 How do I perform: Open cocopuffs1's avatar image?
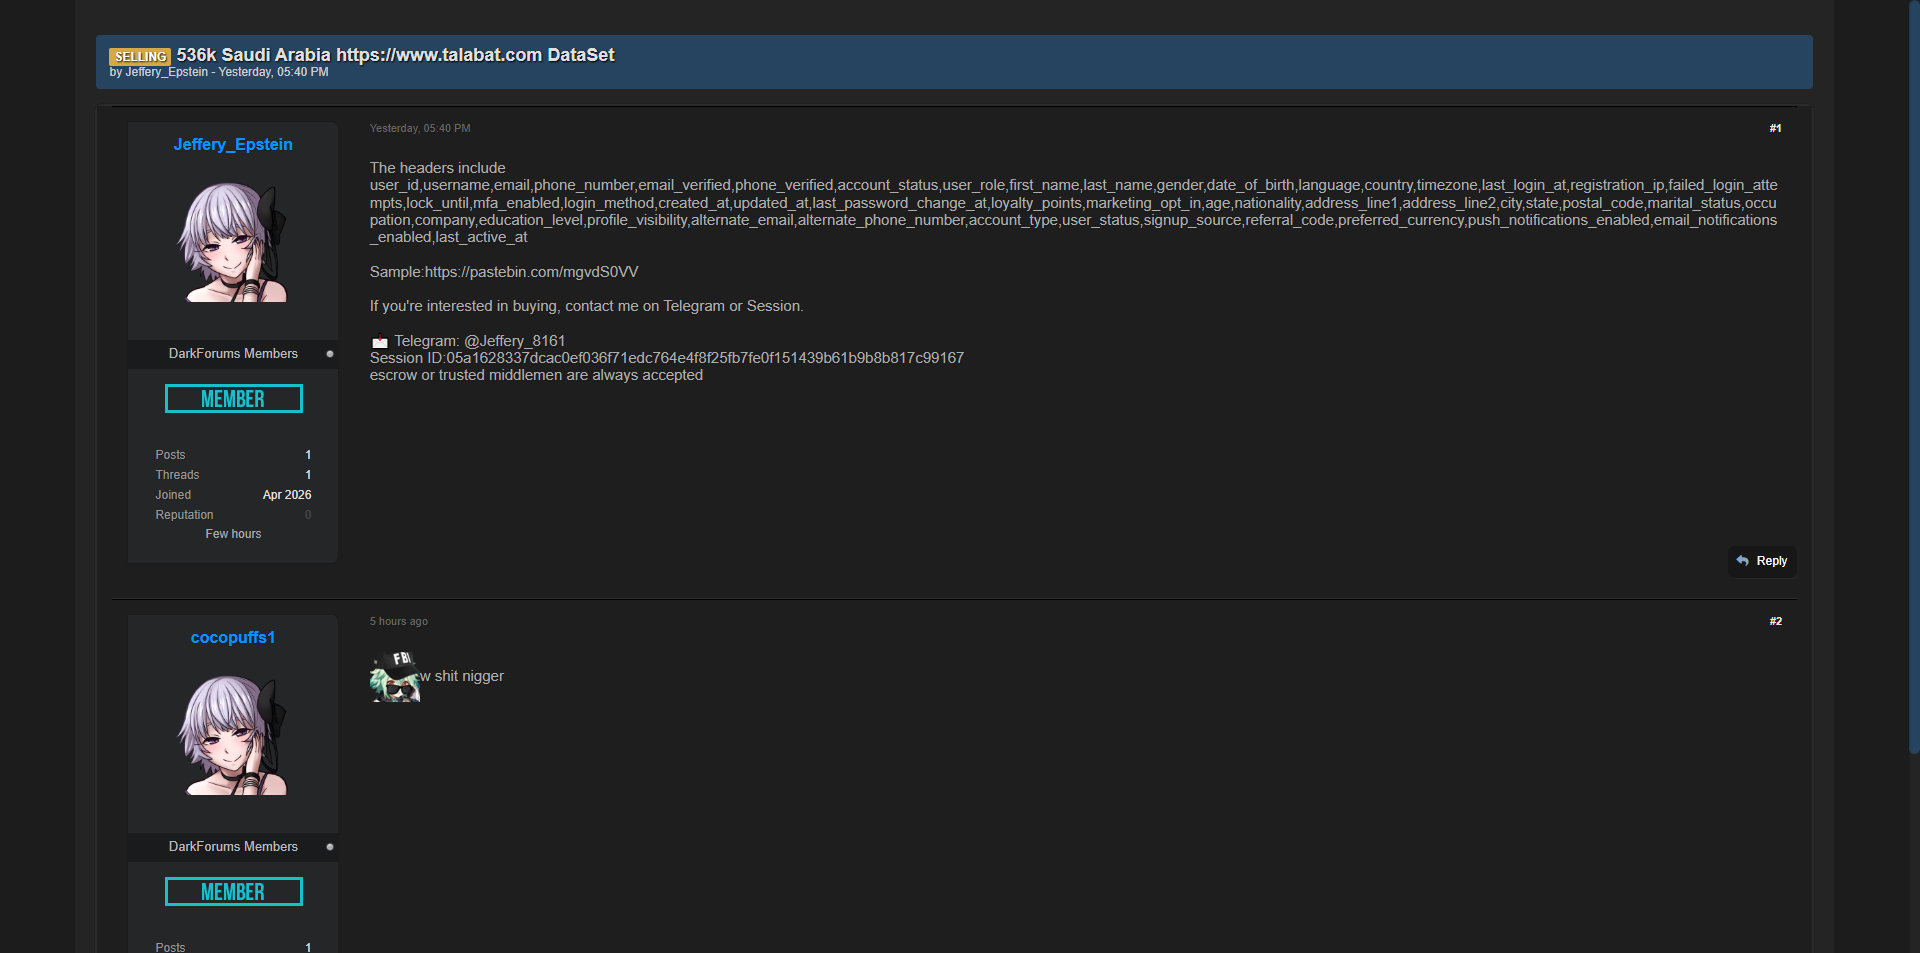tap(233, 735)
